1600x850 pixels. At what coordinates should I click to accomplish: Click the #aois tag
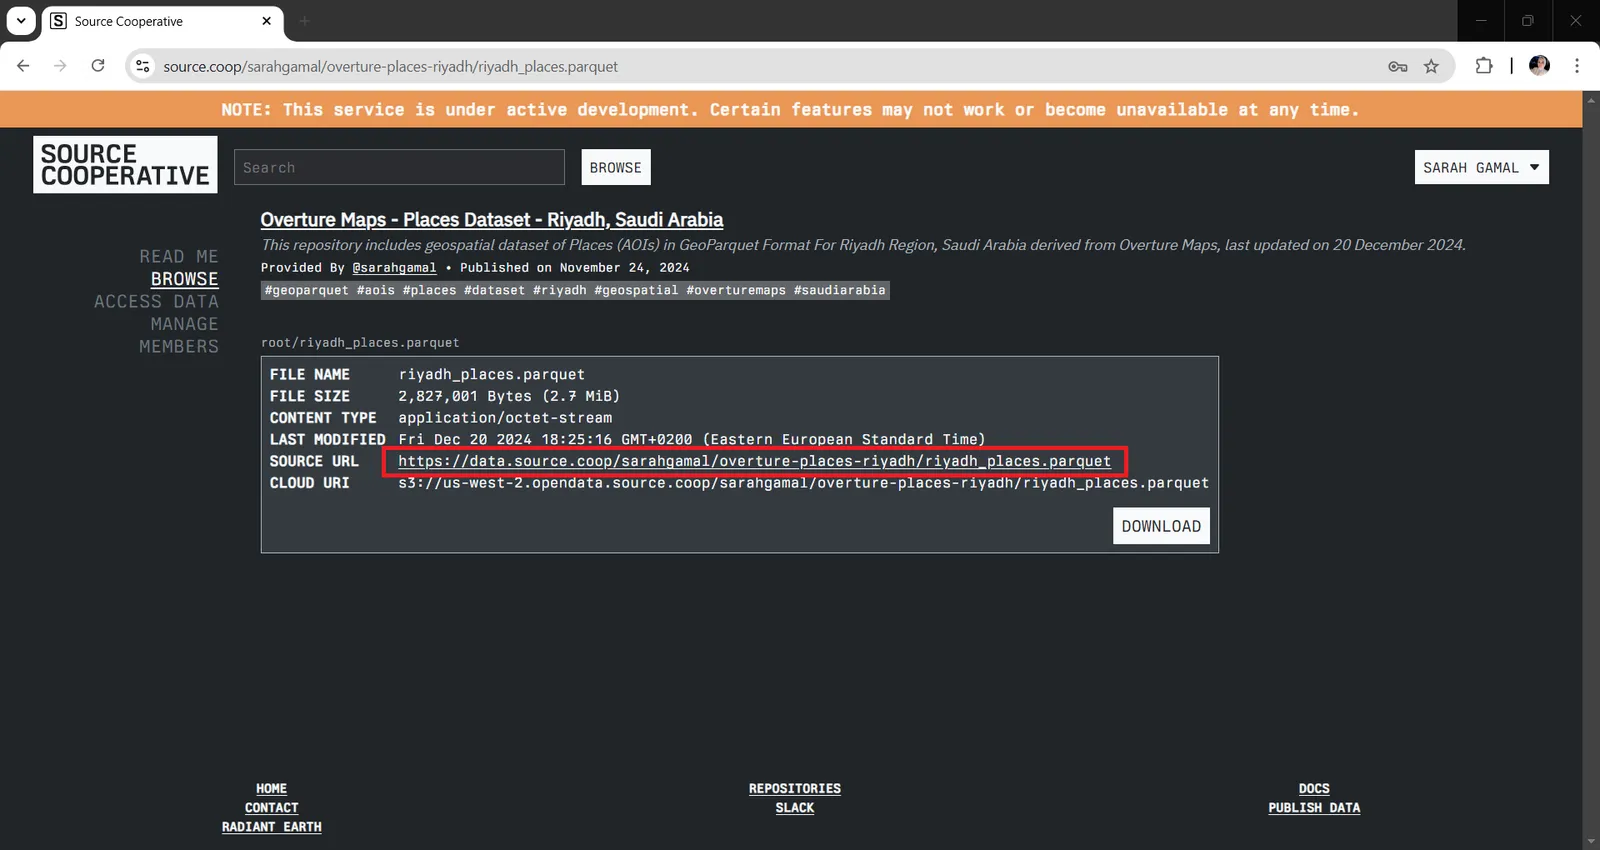376,290
